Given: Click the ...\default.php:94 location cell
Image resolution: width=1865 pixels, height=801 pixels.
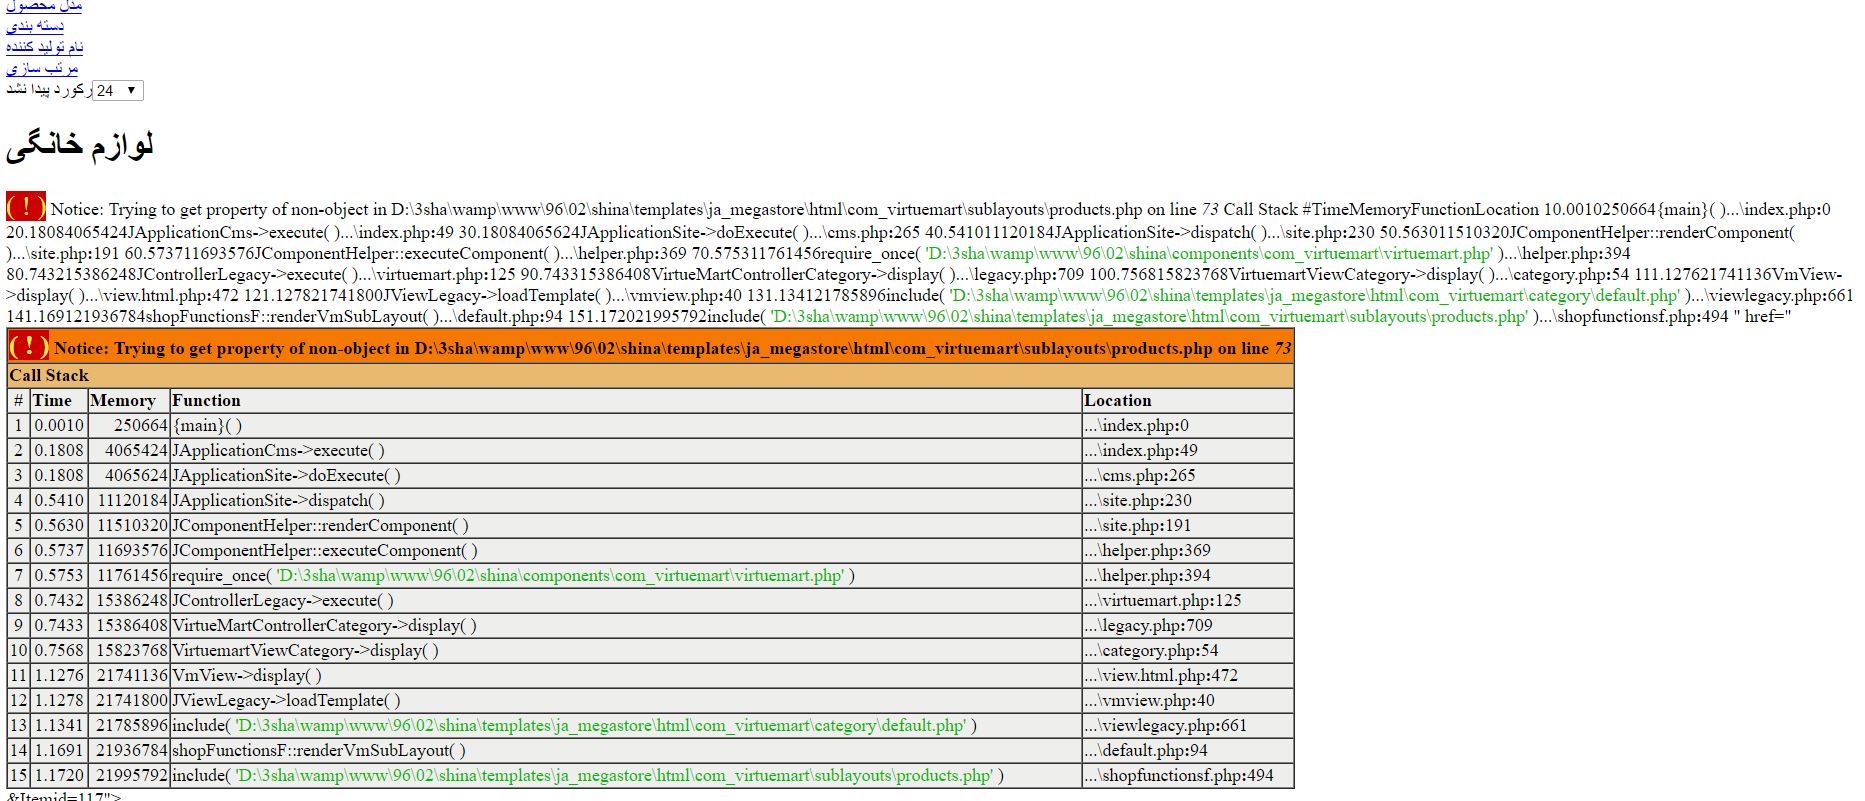Looking at the screenshot, I should pos(1188,750).
